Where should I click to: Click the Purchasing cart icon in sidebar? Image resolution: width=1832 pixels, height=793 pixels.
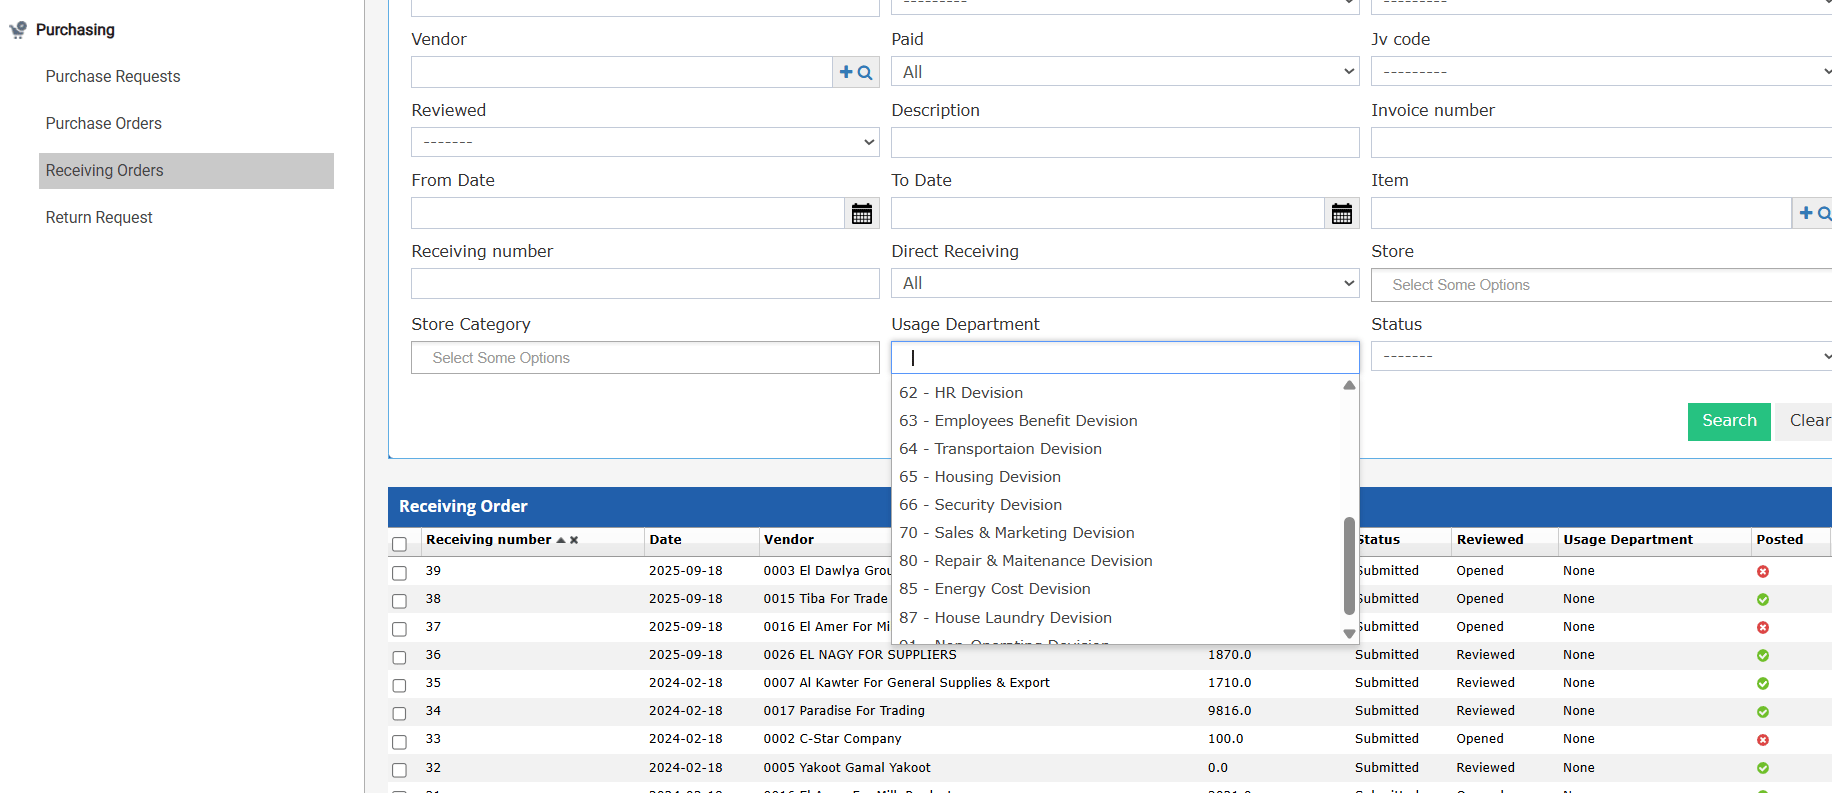(x=18, y=30)
